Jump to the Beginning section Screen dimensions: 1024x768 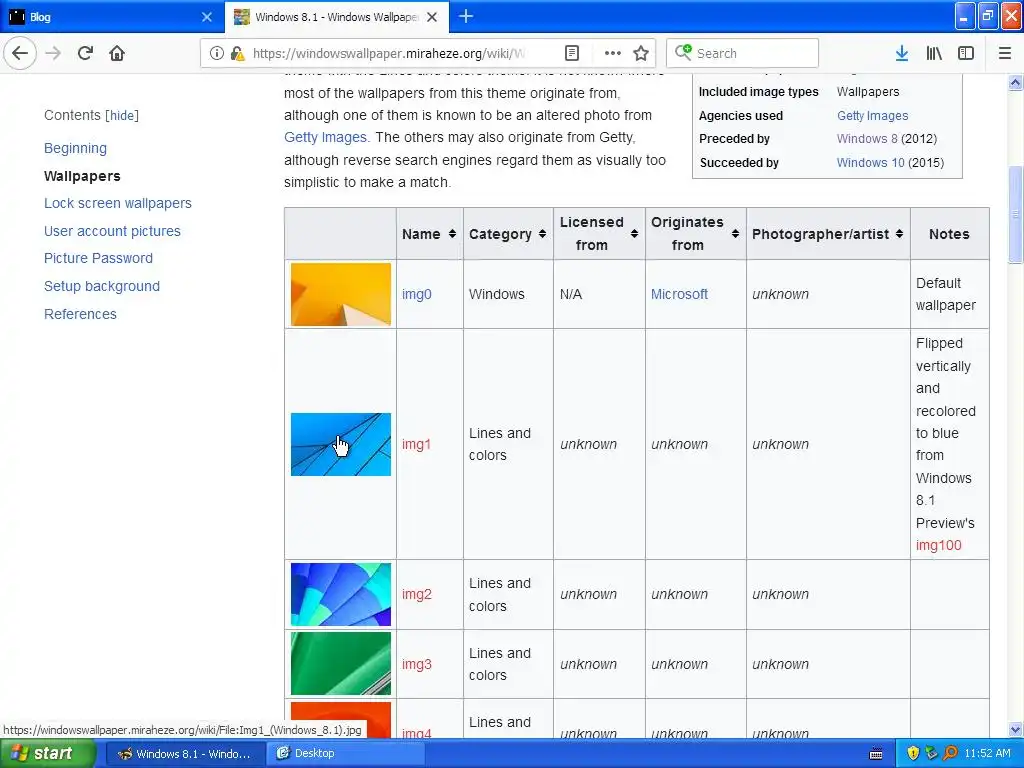(x=75, y=148)
